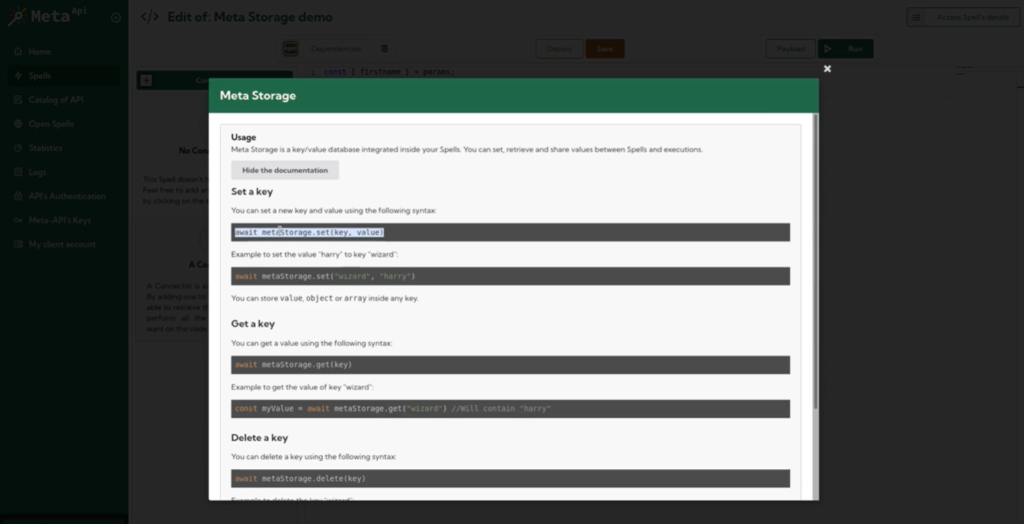
Task: Open Access Spell's details
Action: click(x=963, y=18)
